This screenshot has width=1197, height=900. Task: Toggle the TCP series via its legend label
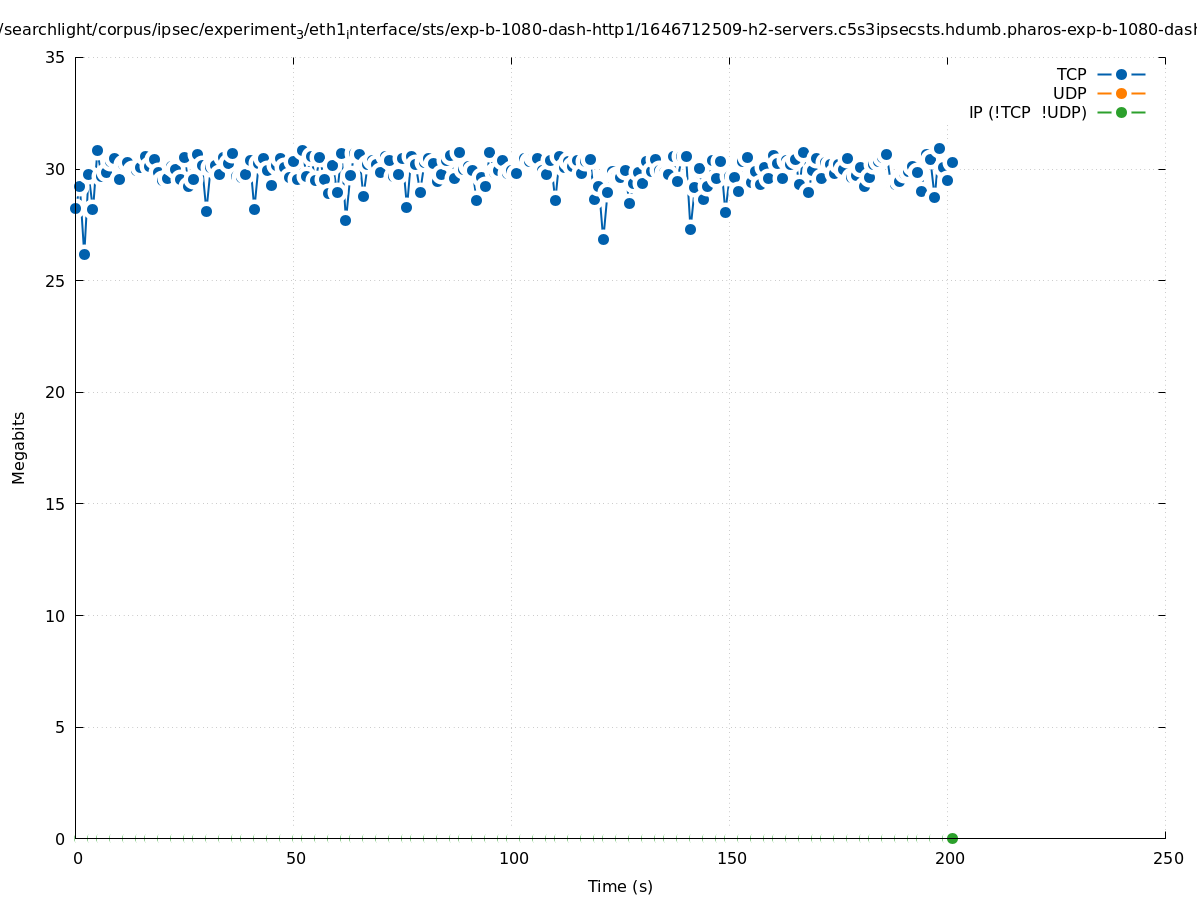(1071, 74)
